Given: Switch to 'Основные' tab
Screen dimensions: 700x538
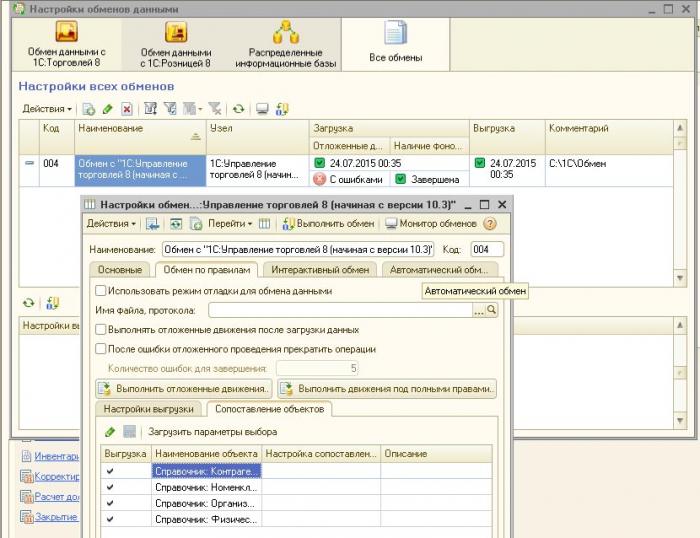Looking at the screenshot, I should point(120,270).
